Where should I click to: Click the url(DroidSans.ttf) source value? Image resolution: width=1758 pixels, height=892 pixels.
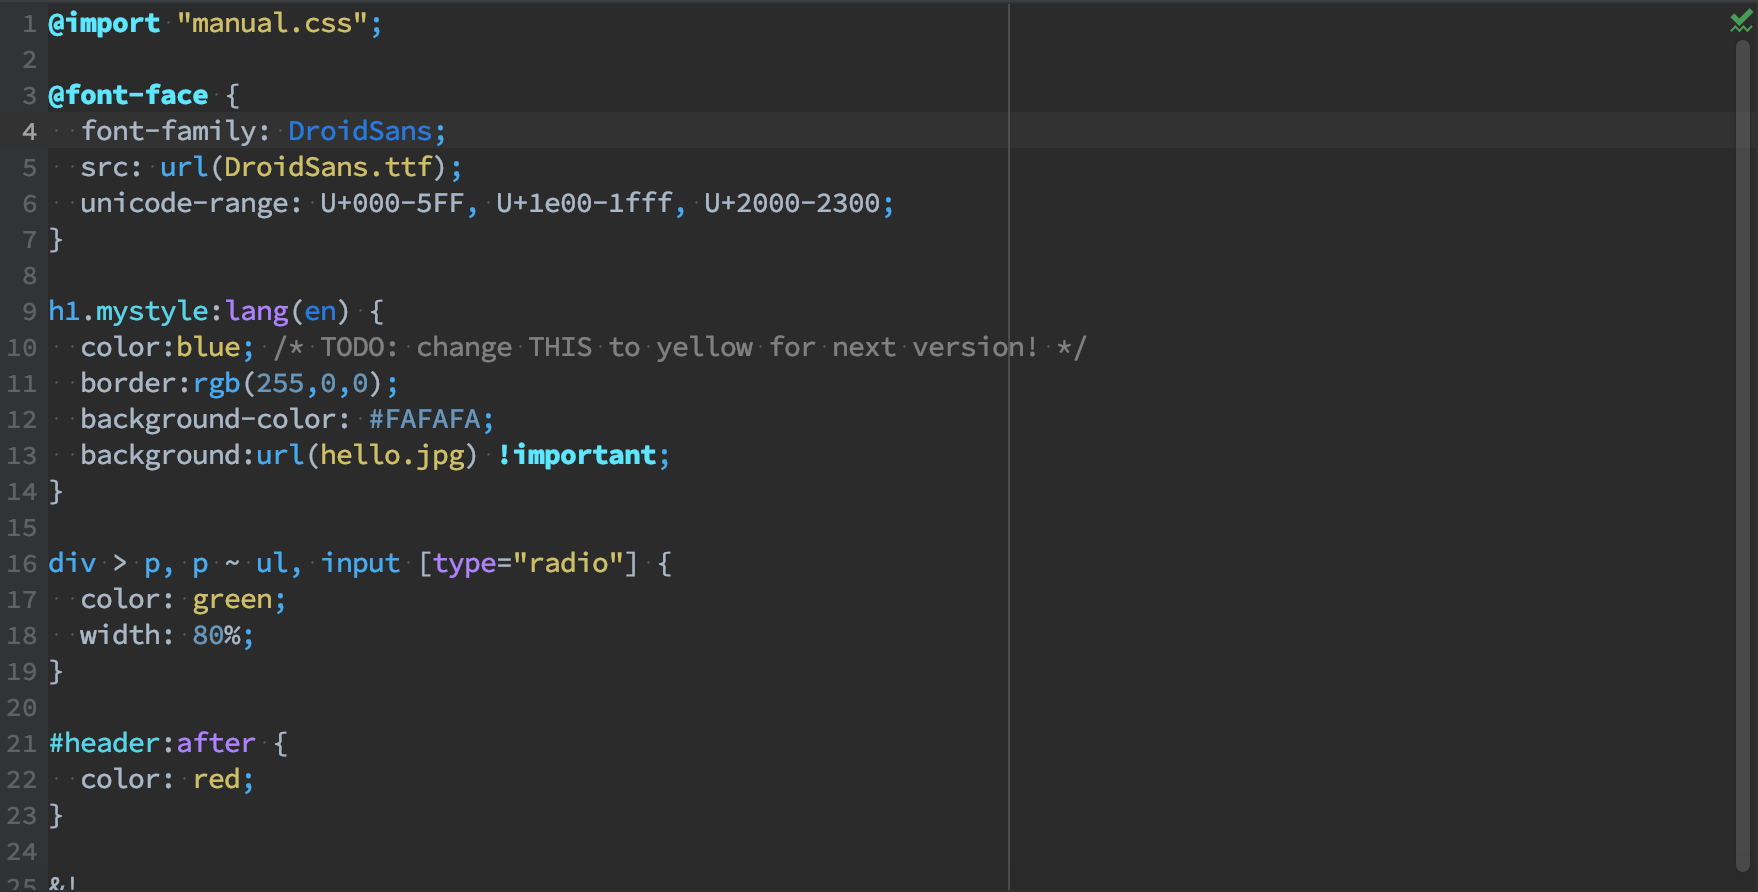[304, 167]
